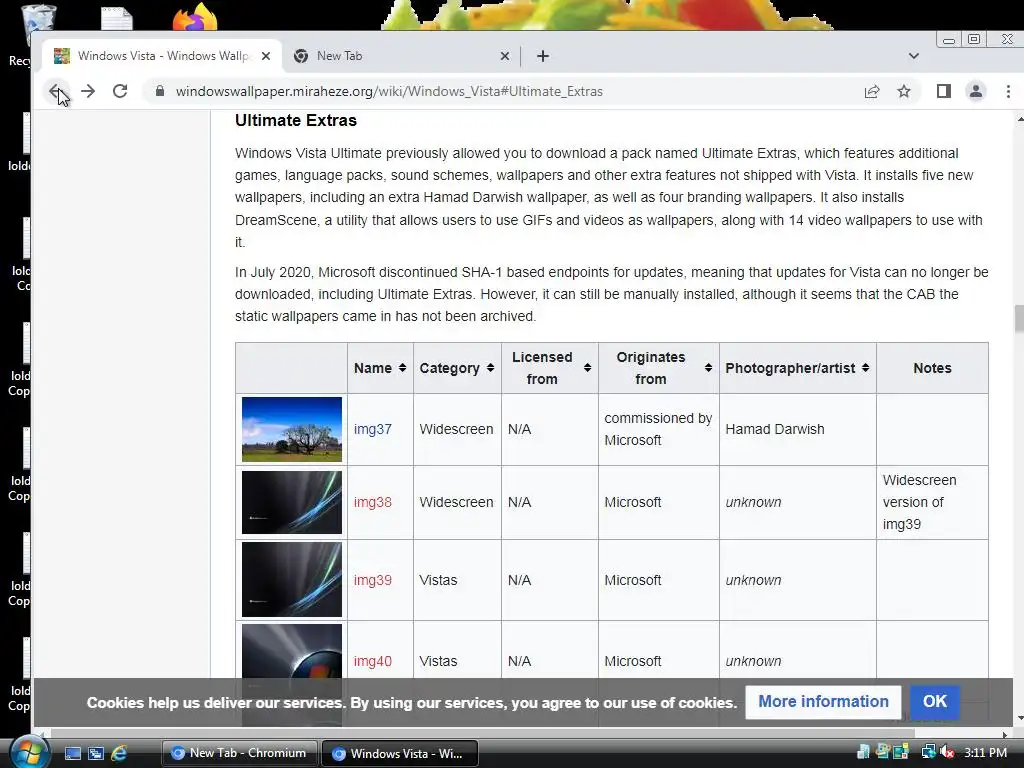Click the Show Desktop quick launch icon

click(x=73, y=754)
